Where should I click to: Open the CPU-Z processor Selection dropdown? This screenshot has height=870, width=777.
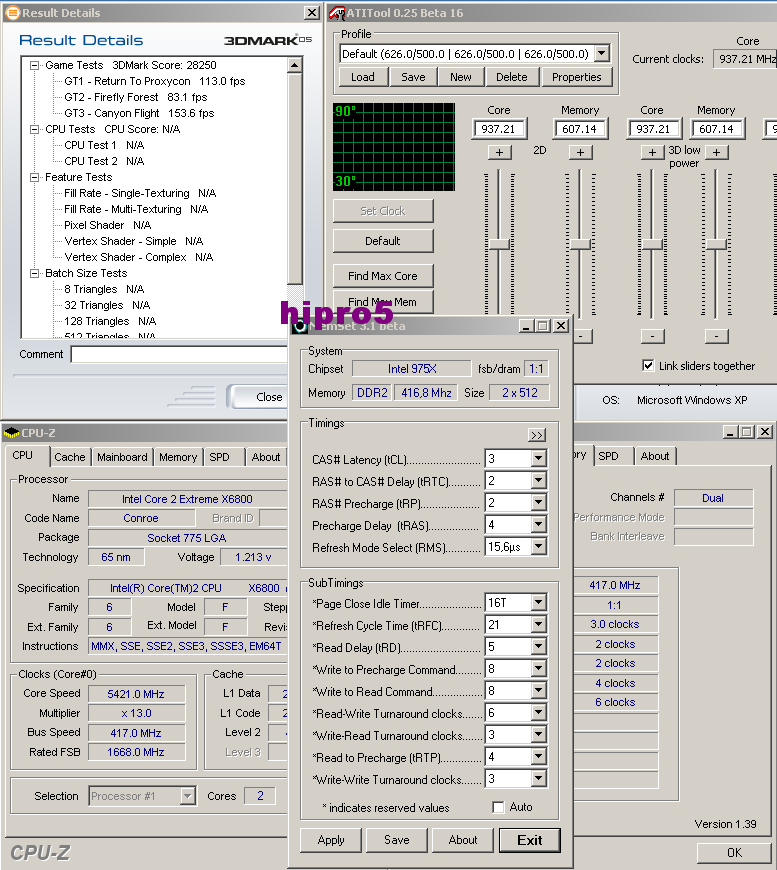tap(188, 796)
